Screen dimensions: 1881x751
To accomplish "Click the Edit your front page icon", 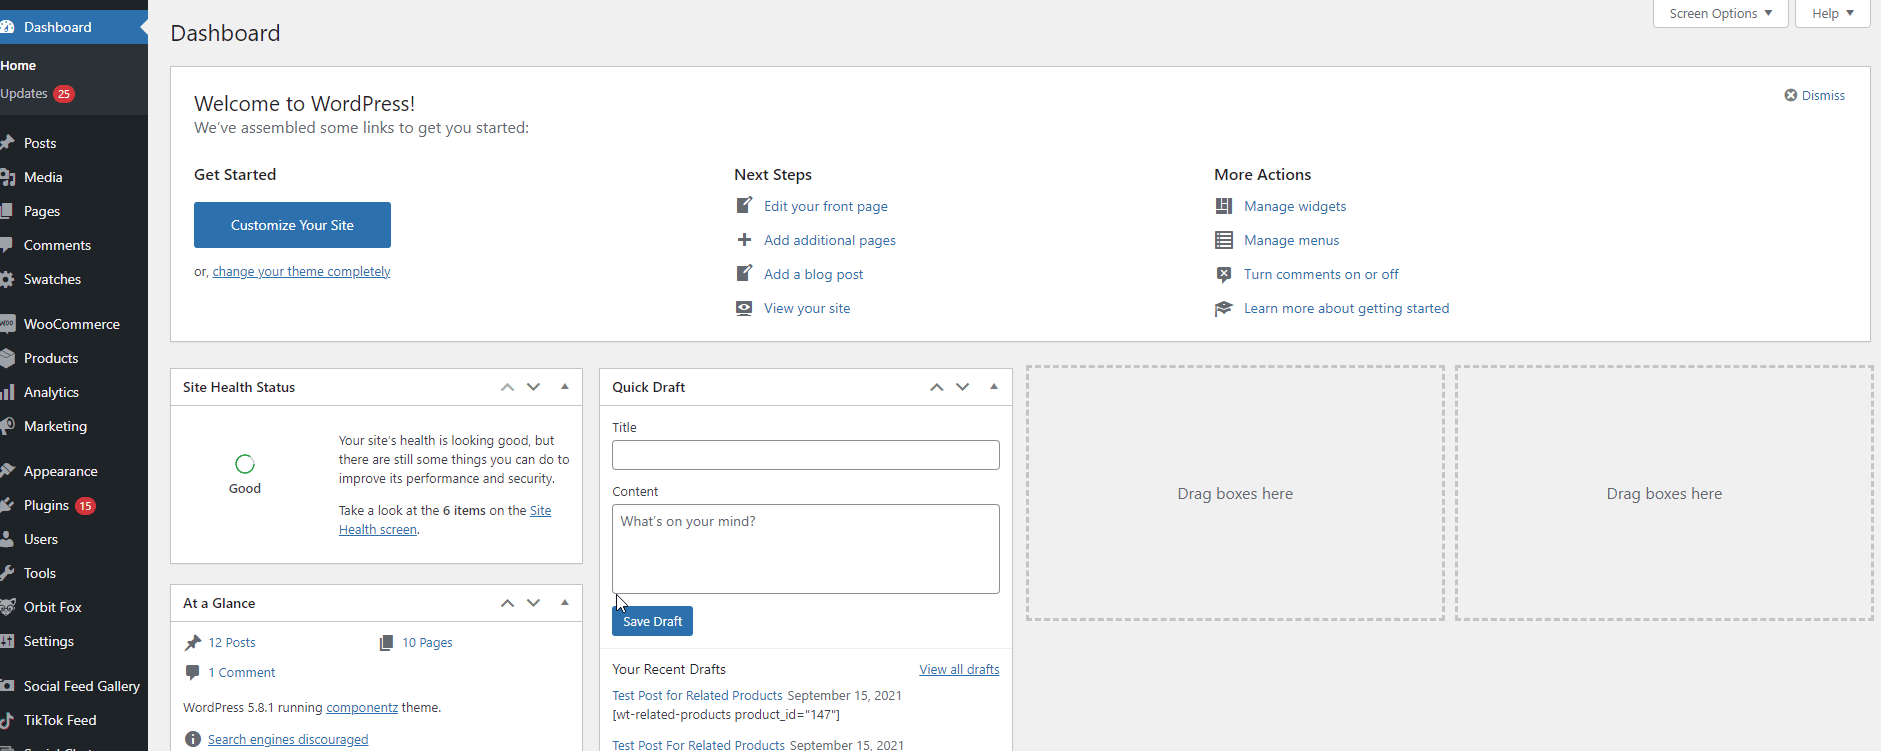I will (x=744, y=206).
